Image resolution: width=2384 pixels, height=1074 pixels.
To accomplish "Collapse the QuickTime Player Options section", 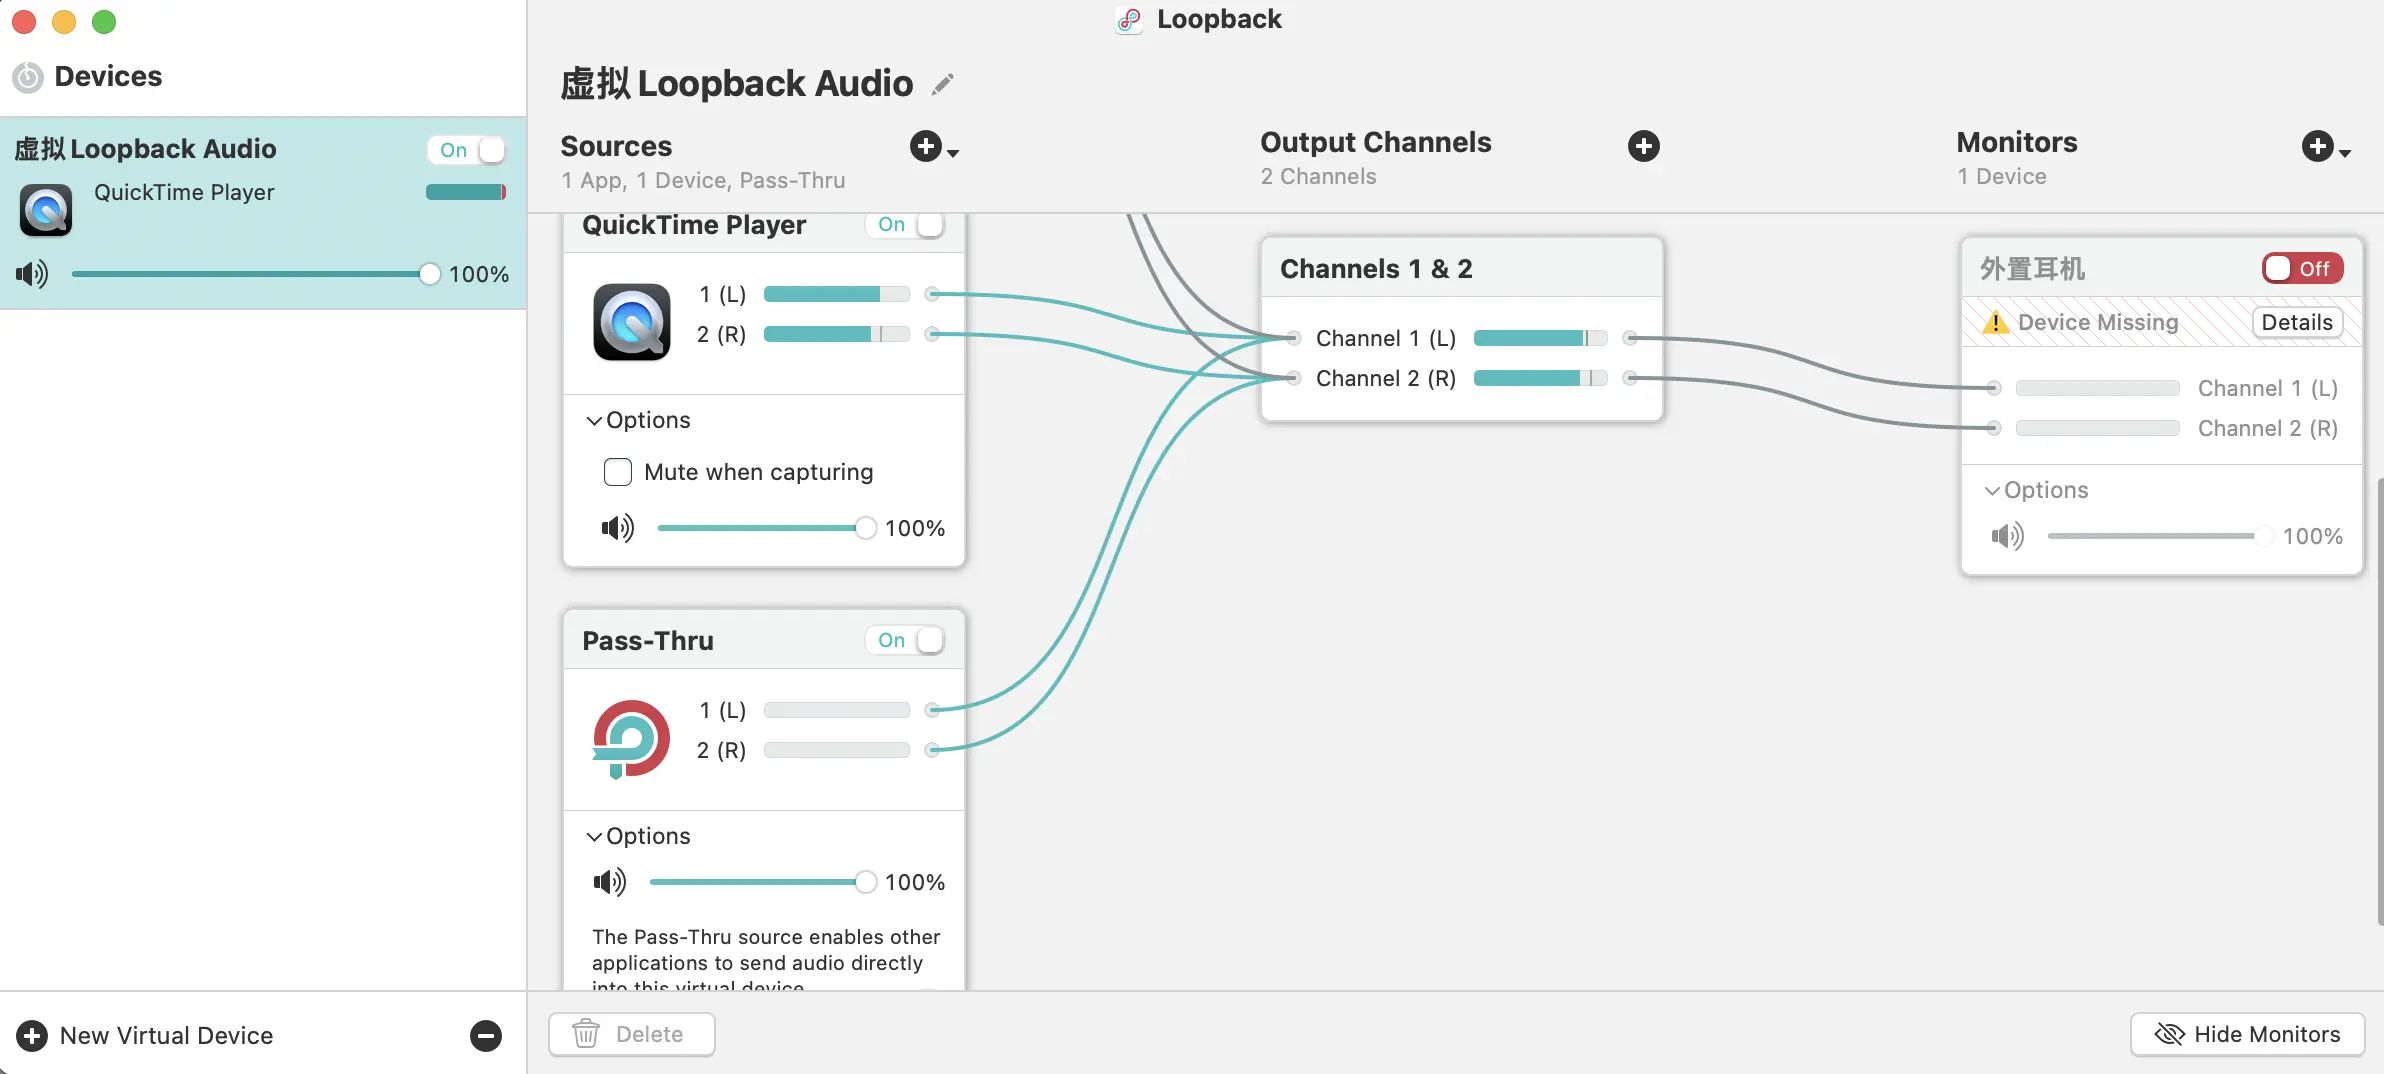I will pyautogui.click(x=594, y=421).
